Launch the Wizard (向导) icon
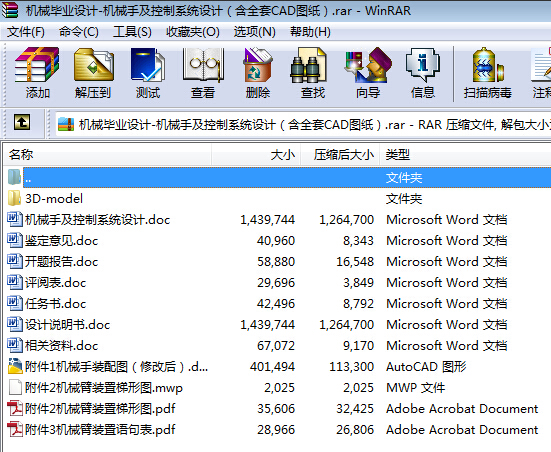The height and width of the screenshot is (452, 551). [368, 65]
